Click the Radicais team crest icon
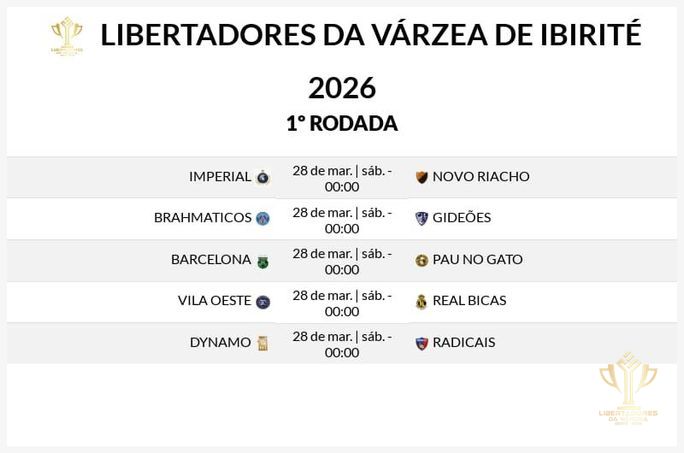Screen dimensions: 684x453 pos(421,343)
